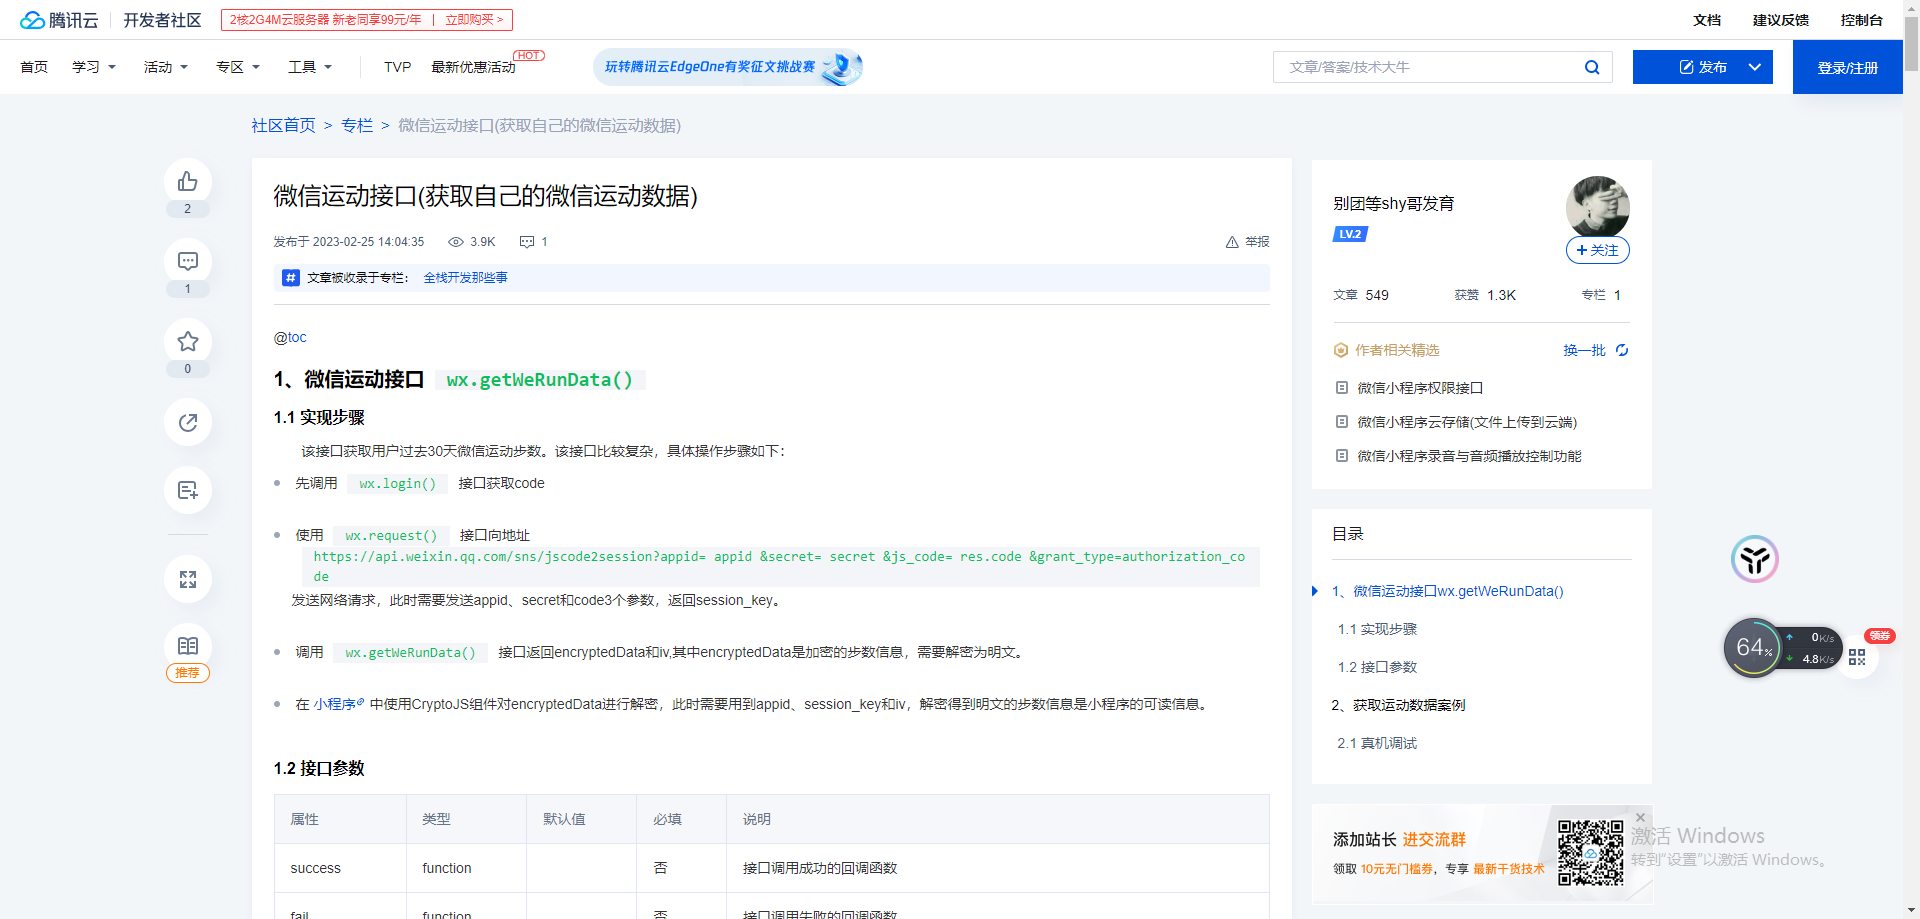Viewport: 1920px width, 919px height.
Task: Go to 首页 in navigation bar
Action: pos(34,67)
